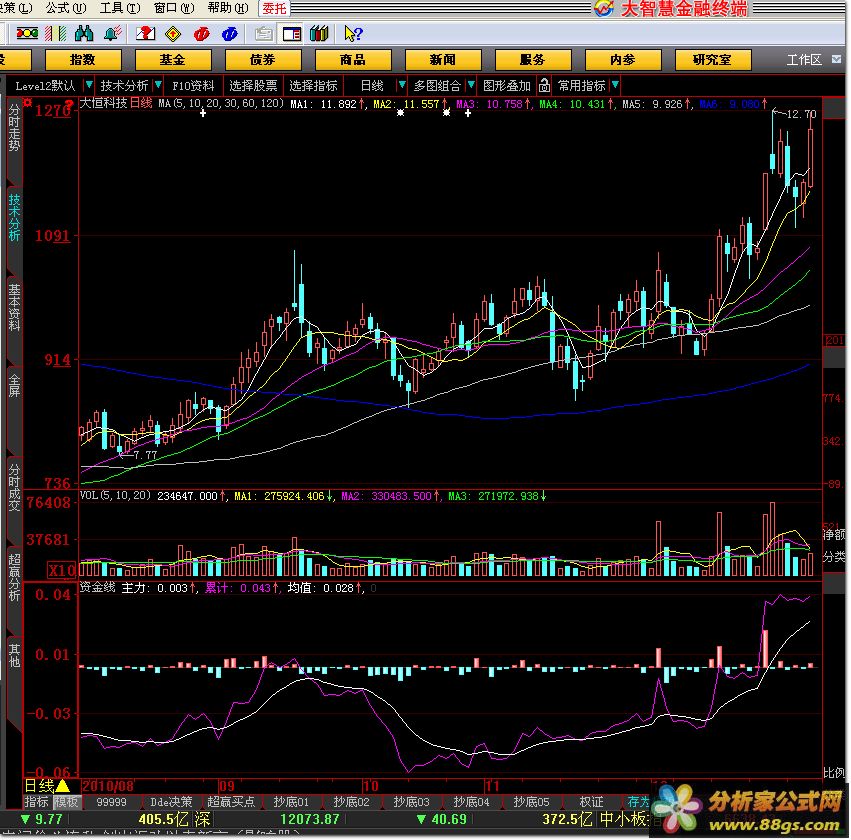Select the 99999 indicator tab
Viewport: 851px width, 840px height.
pos(111,801)
